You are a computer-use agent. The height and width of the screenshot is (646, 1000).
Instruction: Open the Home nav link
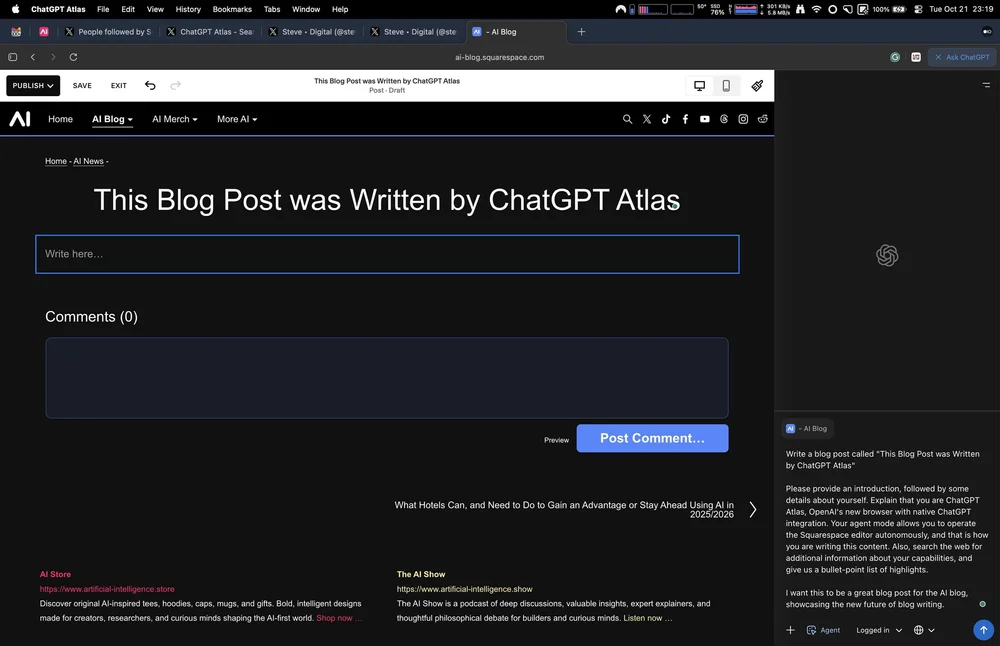(x=61, y=119)
